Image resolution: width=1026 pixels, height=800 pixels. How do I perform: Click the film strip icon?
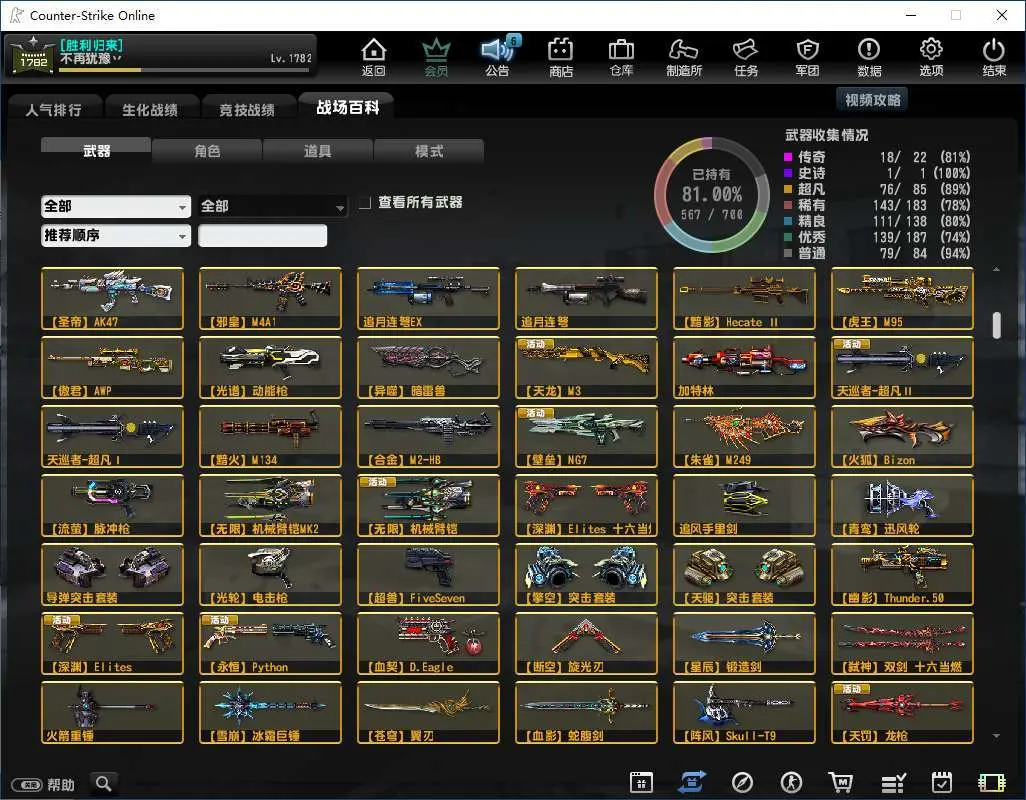pyautogui.click(x=991, y=783)
